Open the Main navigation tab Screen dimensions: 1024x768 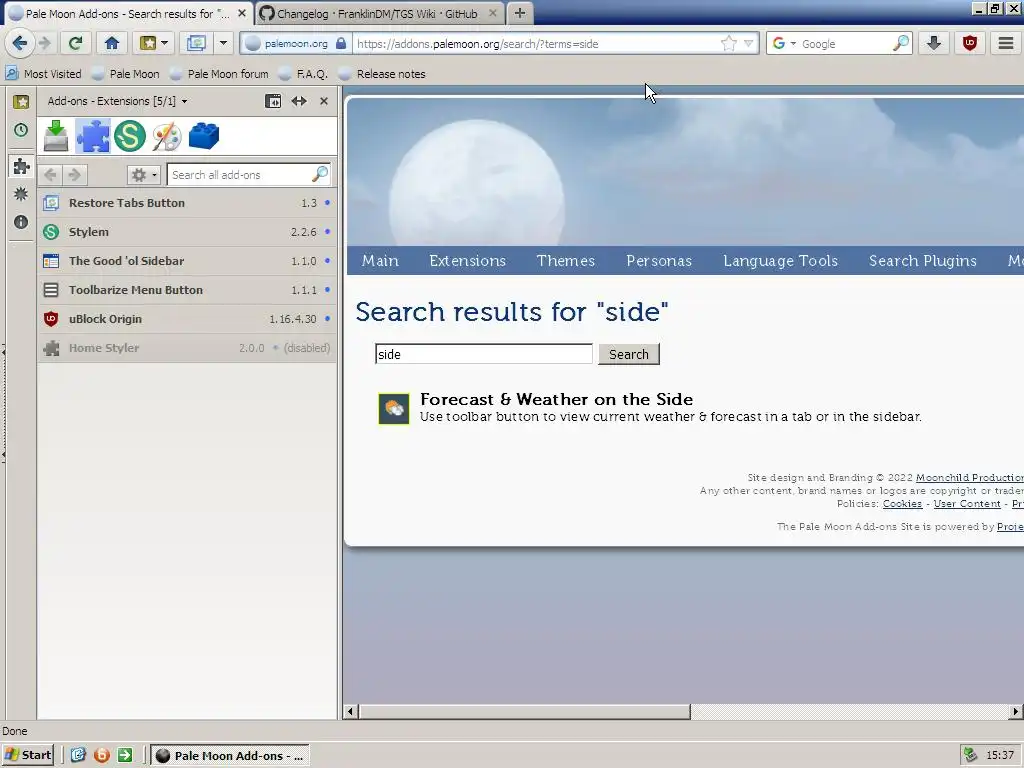pyautogui.click(x=380, y=261)
